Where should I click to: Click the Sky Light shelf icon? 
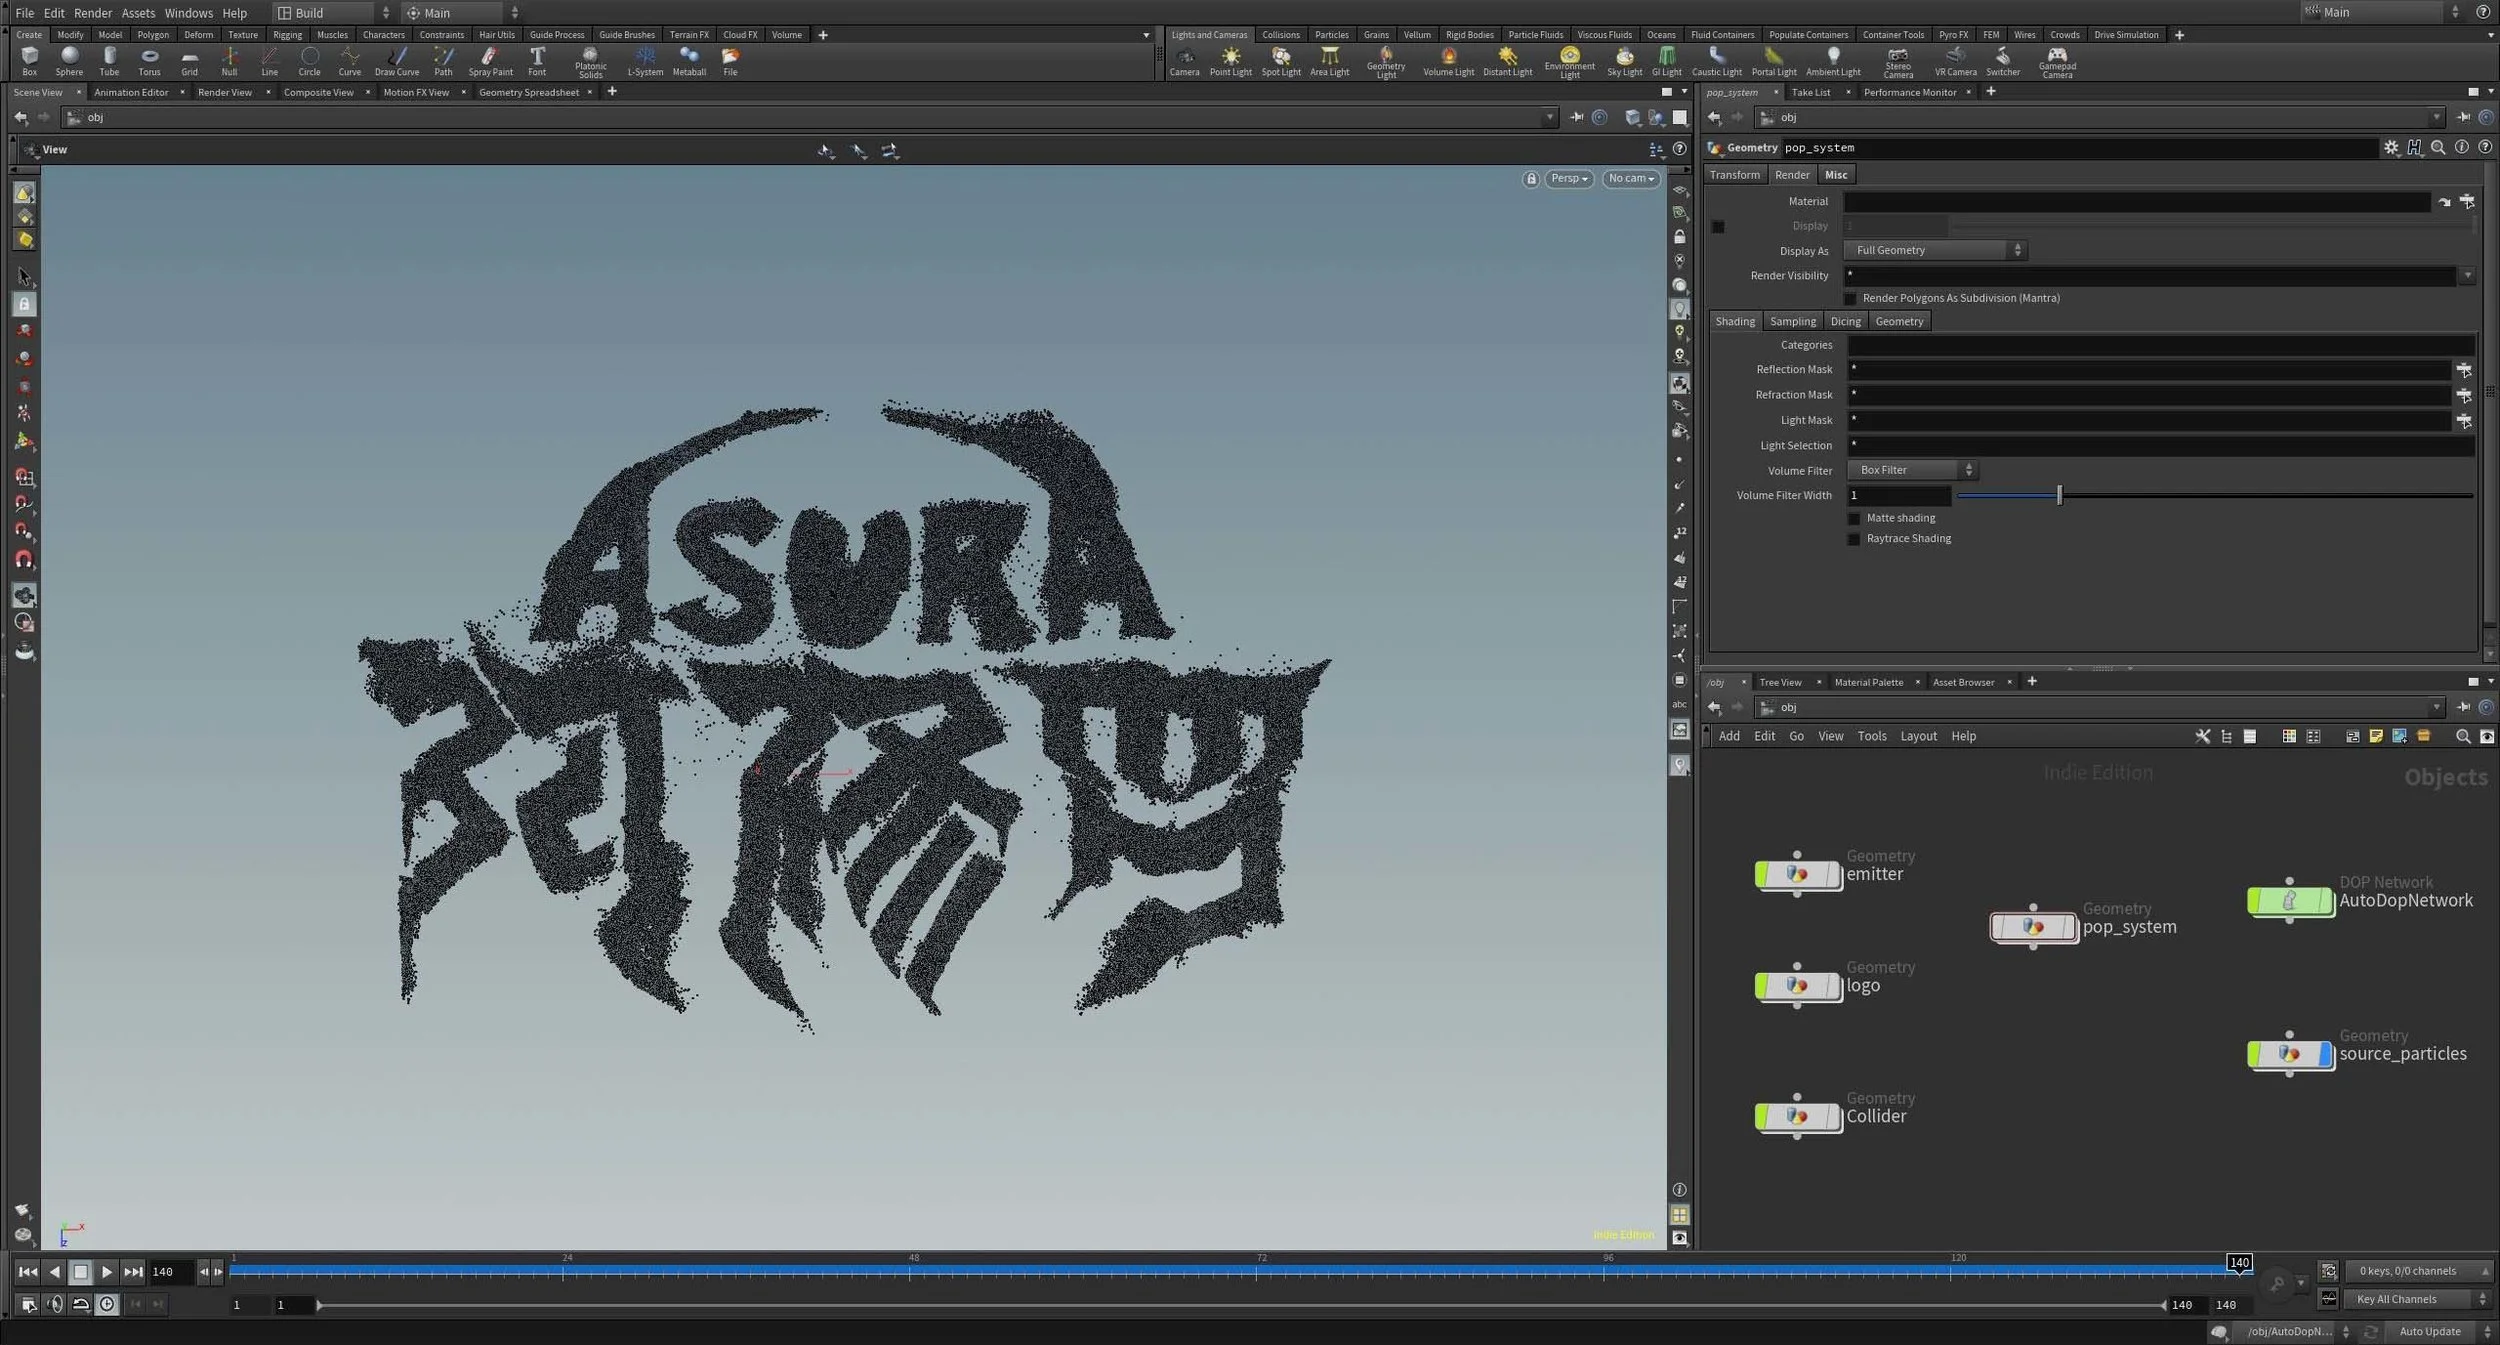[x=1624, y=60]
